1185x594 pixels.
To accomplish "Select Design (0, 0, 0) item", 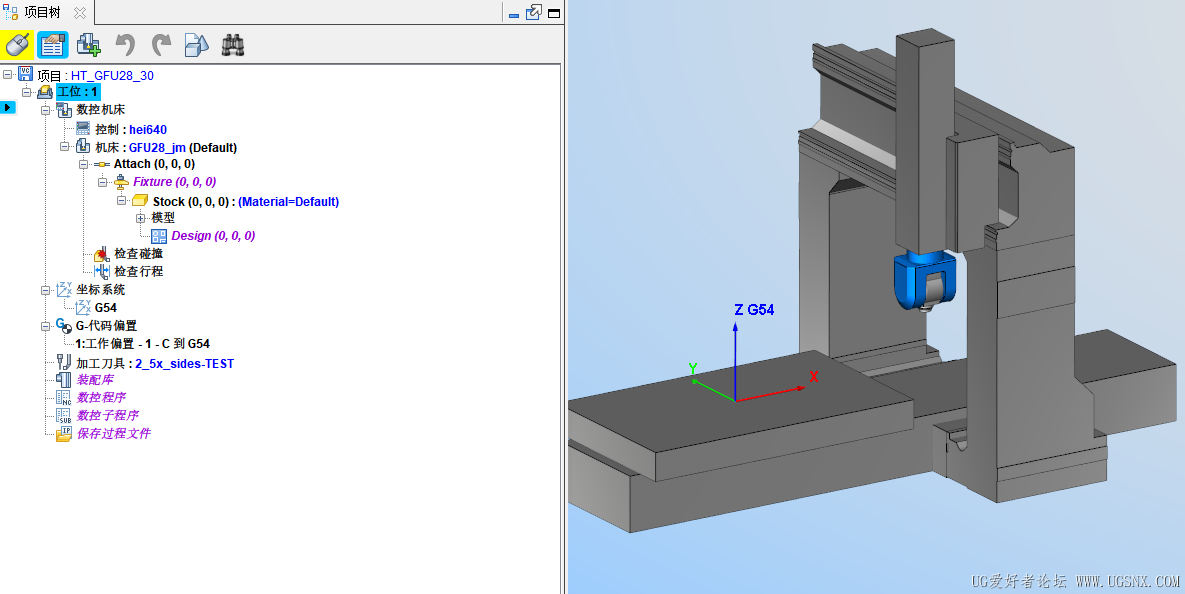I will pyautogui.click(x=213, y=236).
